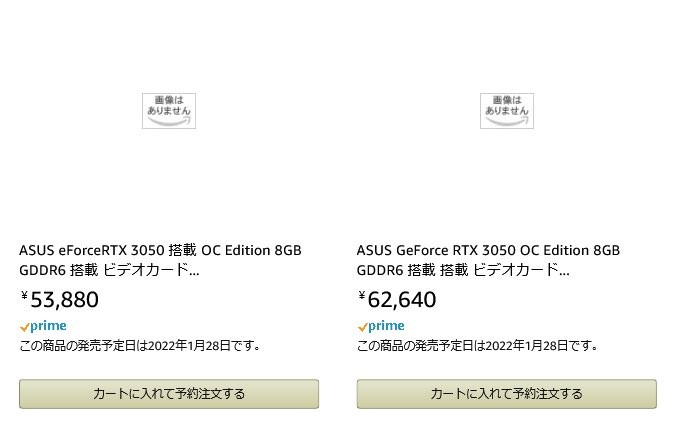The width and height of the screenshot is (673, 425).
Task: Click the left product's release date text
Action: pyautogui.click(x=140, y=346)
